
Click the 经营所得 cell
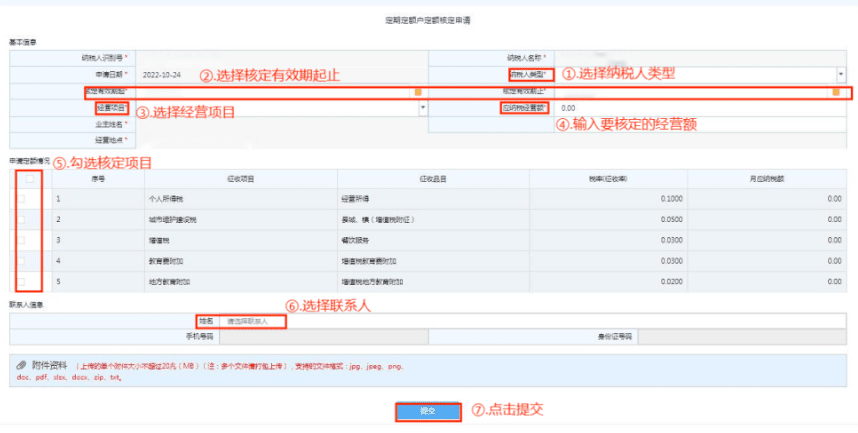(x=433, y=199)
